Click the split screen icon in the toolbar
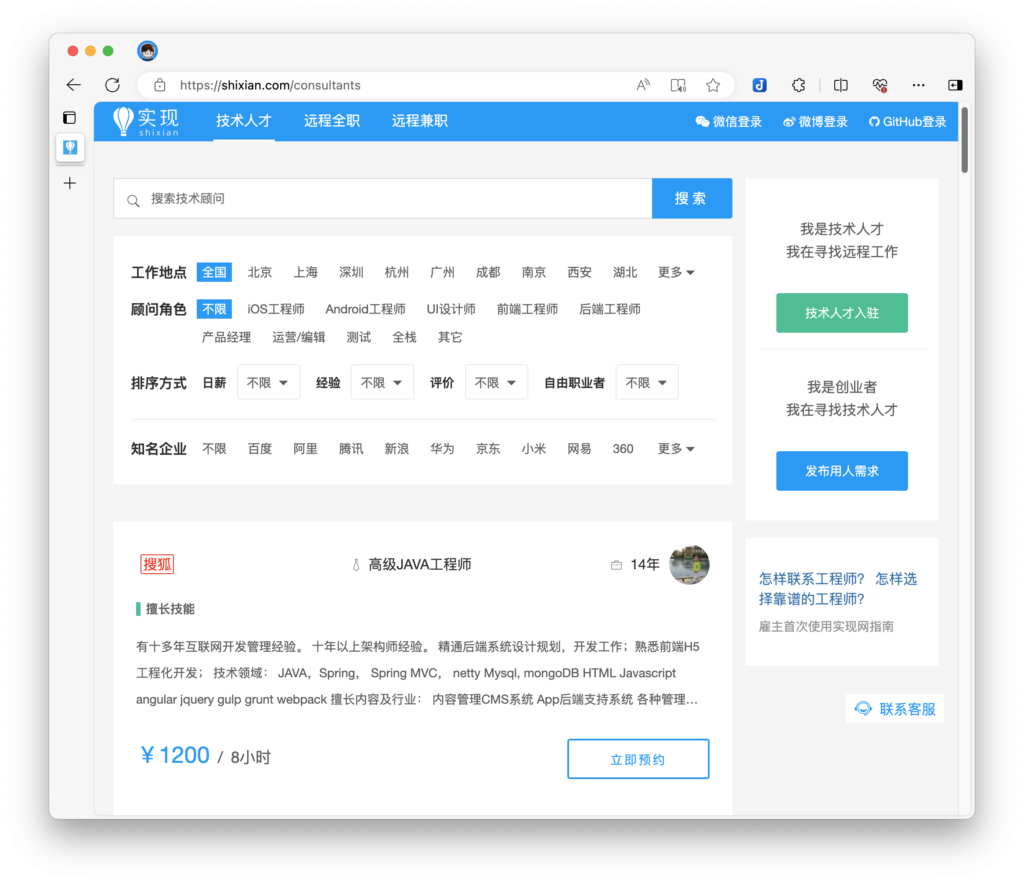Viewport: 1024px width, 884px height. point(840,85)
